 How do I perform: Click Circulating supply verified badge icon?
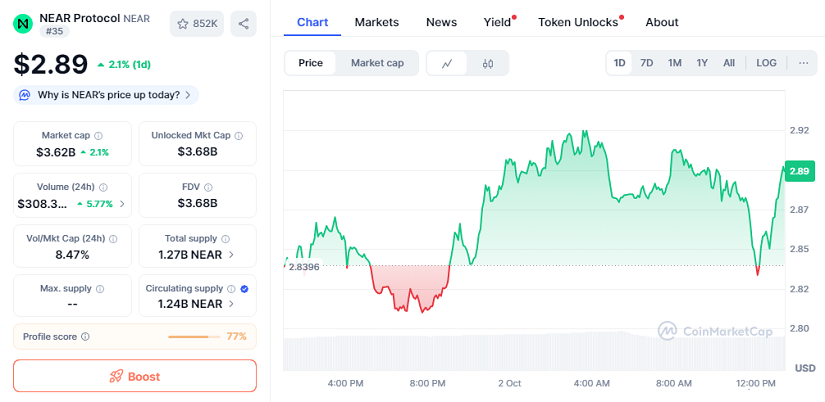pyautogui.click(x=245, y=289)
